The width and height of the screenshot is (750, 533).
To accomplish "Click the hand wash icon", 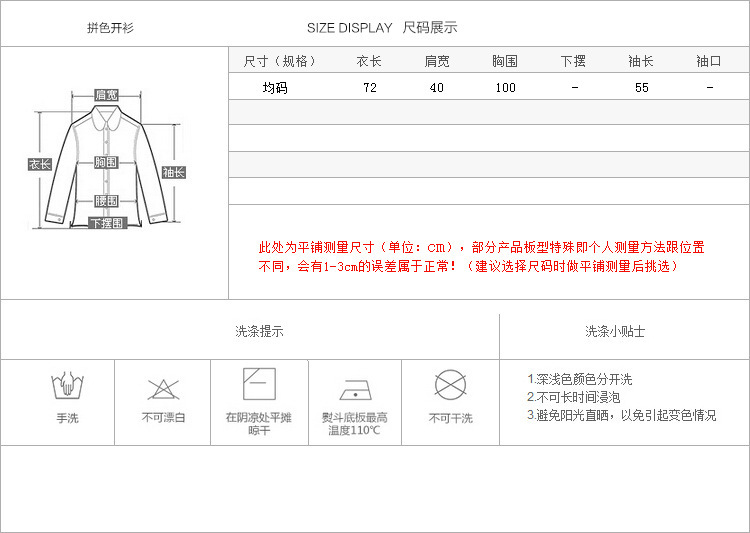I will (67, 386).
